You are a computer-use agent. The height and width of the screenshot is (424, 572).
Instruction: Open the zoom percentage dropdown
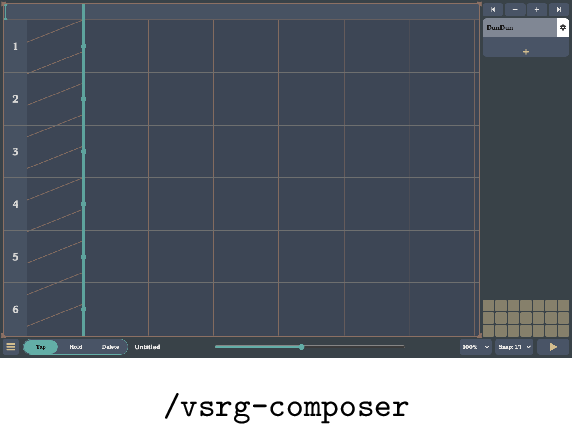click(x=476, y=347)
